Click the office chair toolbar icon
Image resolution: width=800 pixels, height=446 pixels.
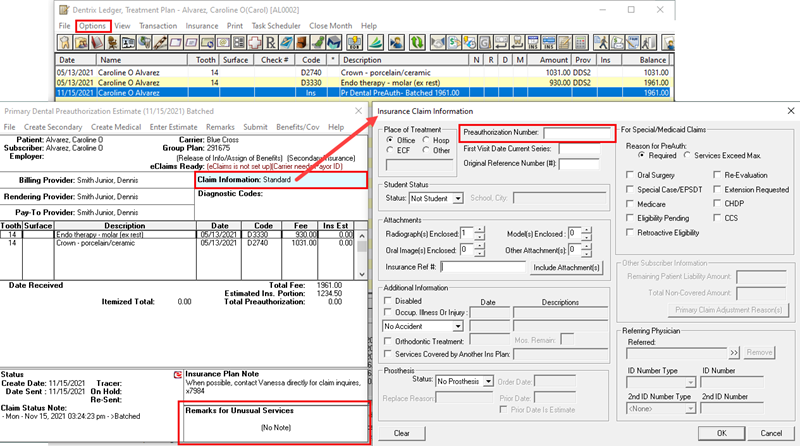pos(112,43)
